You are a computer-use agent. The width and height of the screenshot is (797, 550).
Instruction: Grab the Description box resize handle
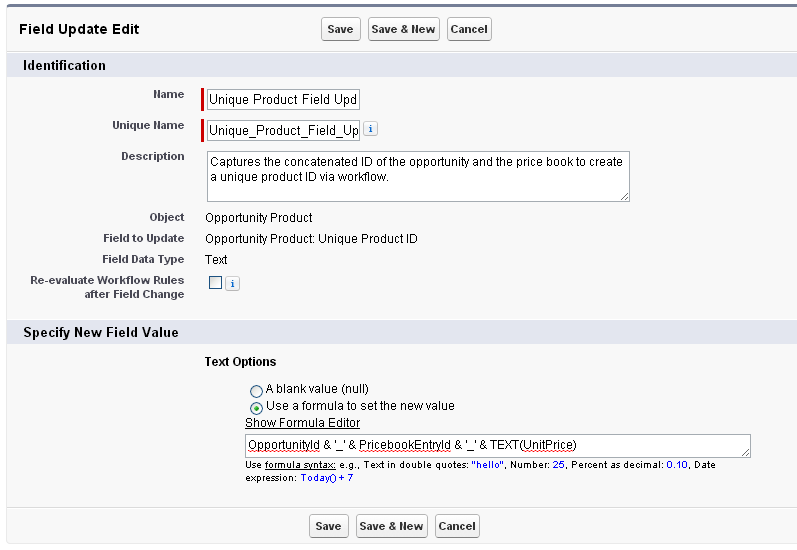(625, 197)
